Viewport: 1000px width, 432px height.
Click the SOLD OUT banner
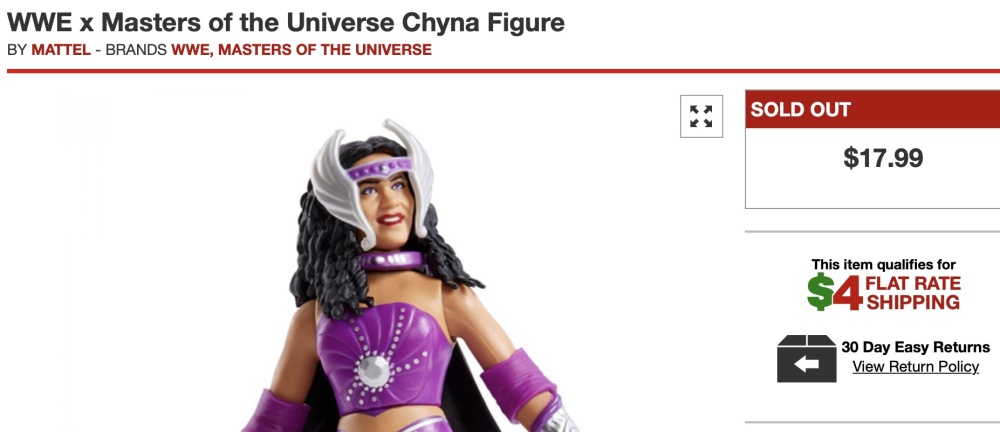click(x=872, y=109)
